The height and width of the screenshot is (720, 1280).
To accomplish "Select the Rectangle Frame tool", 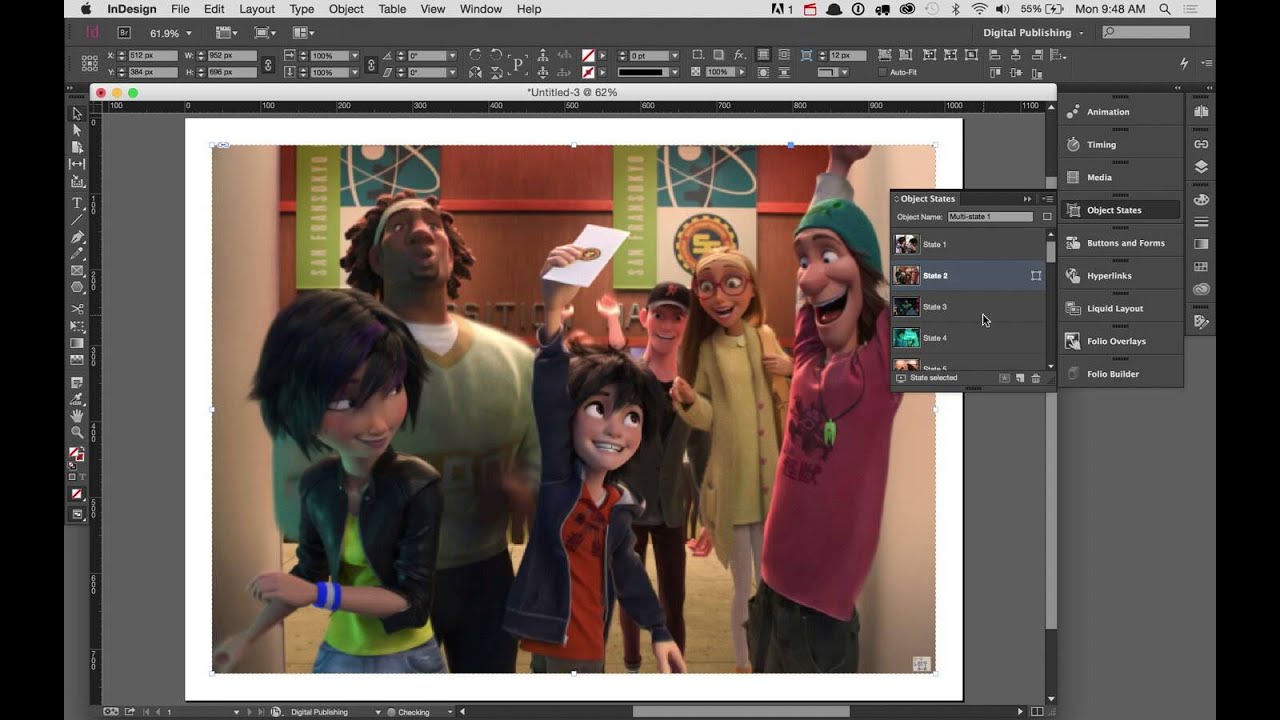I will click(x=77, y=271).
